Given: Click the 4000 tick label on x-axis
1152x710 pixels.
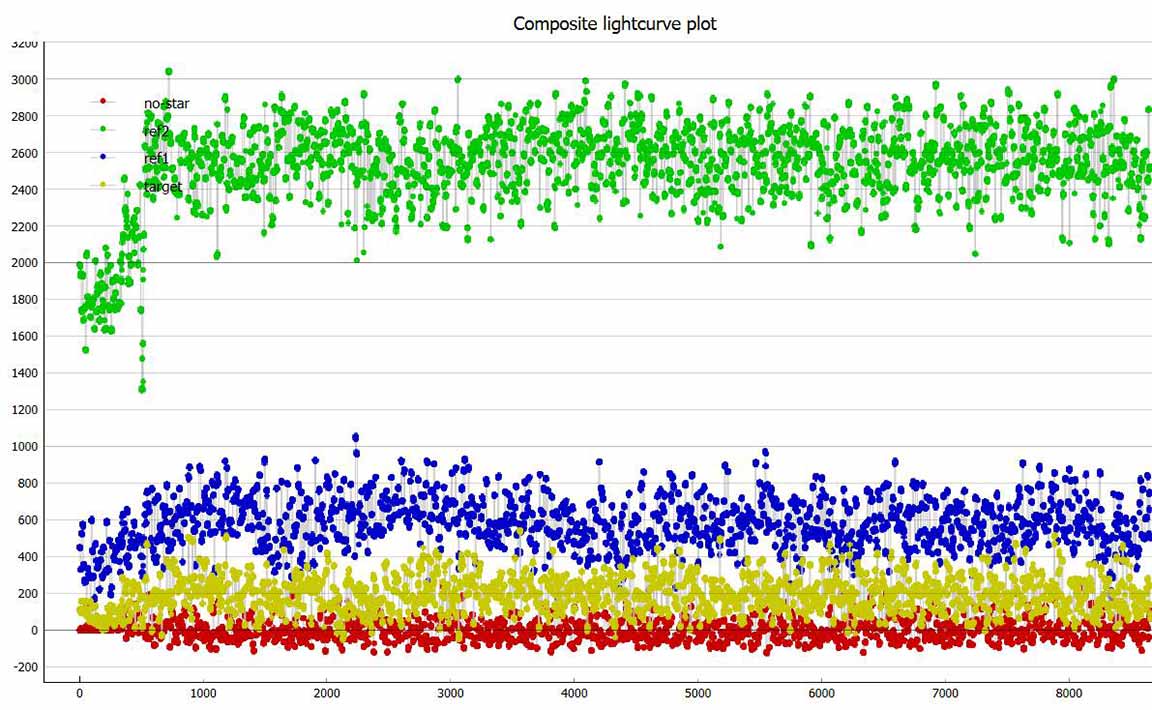Looking at the screenshot, I should 574,692.
